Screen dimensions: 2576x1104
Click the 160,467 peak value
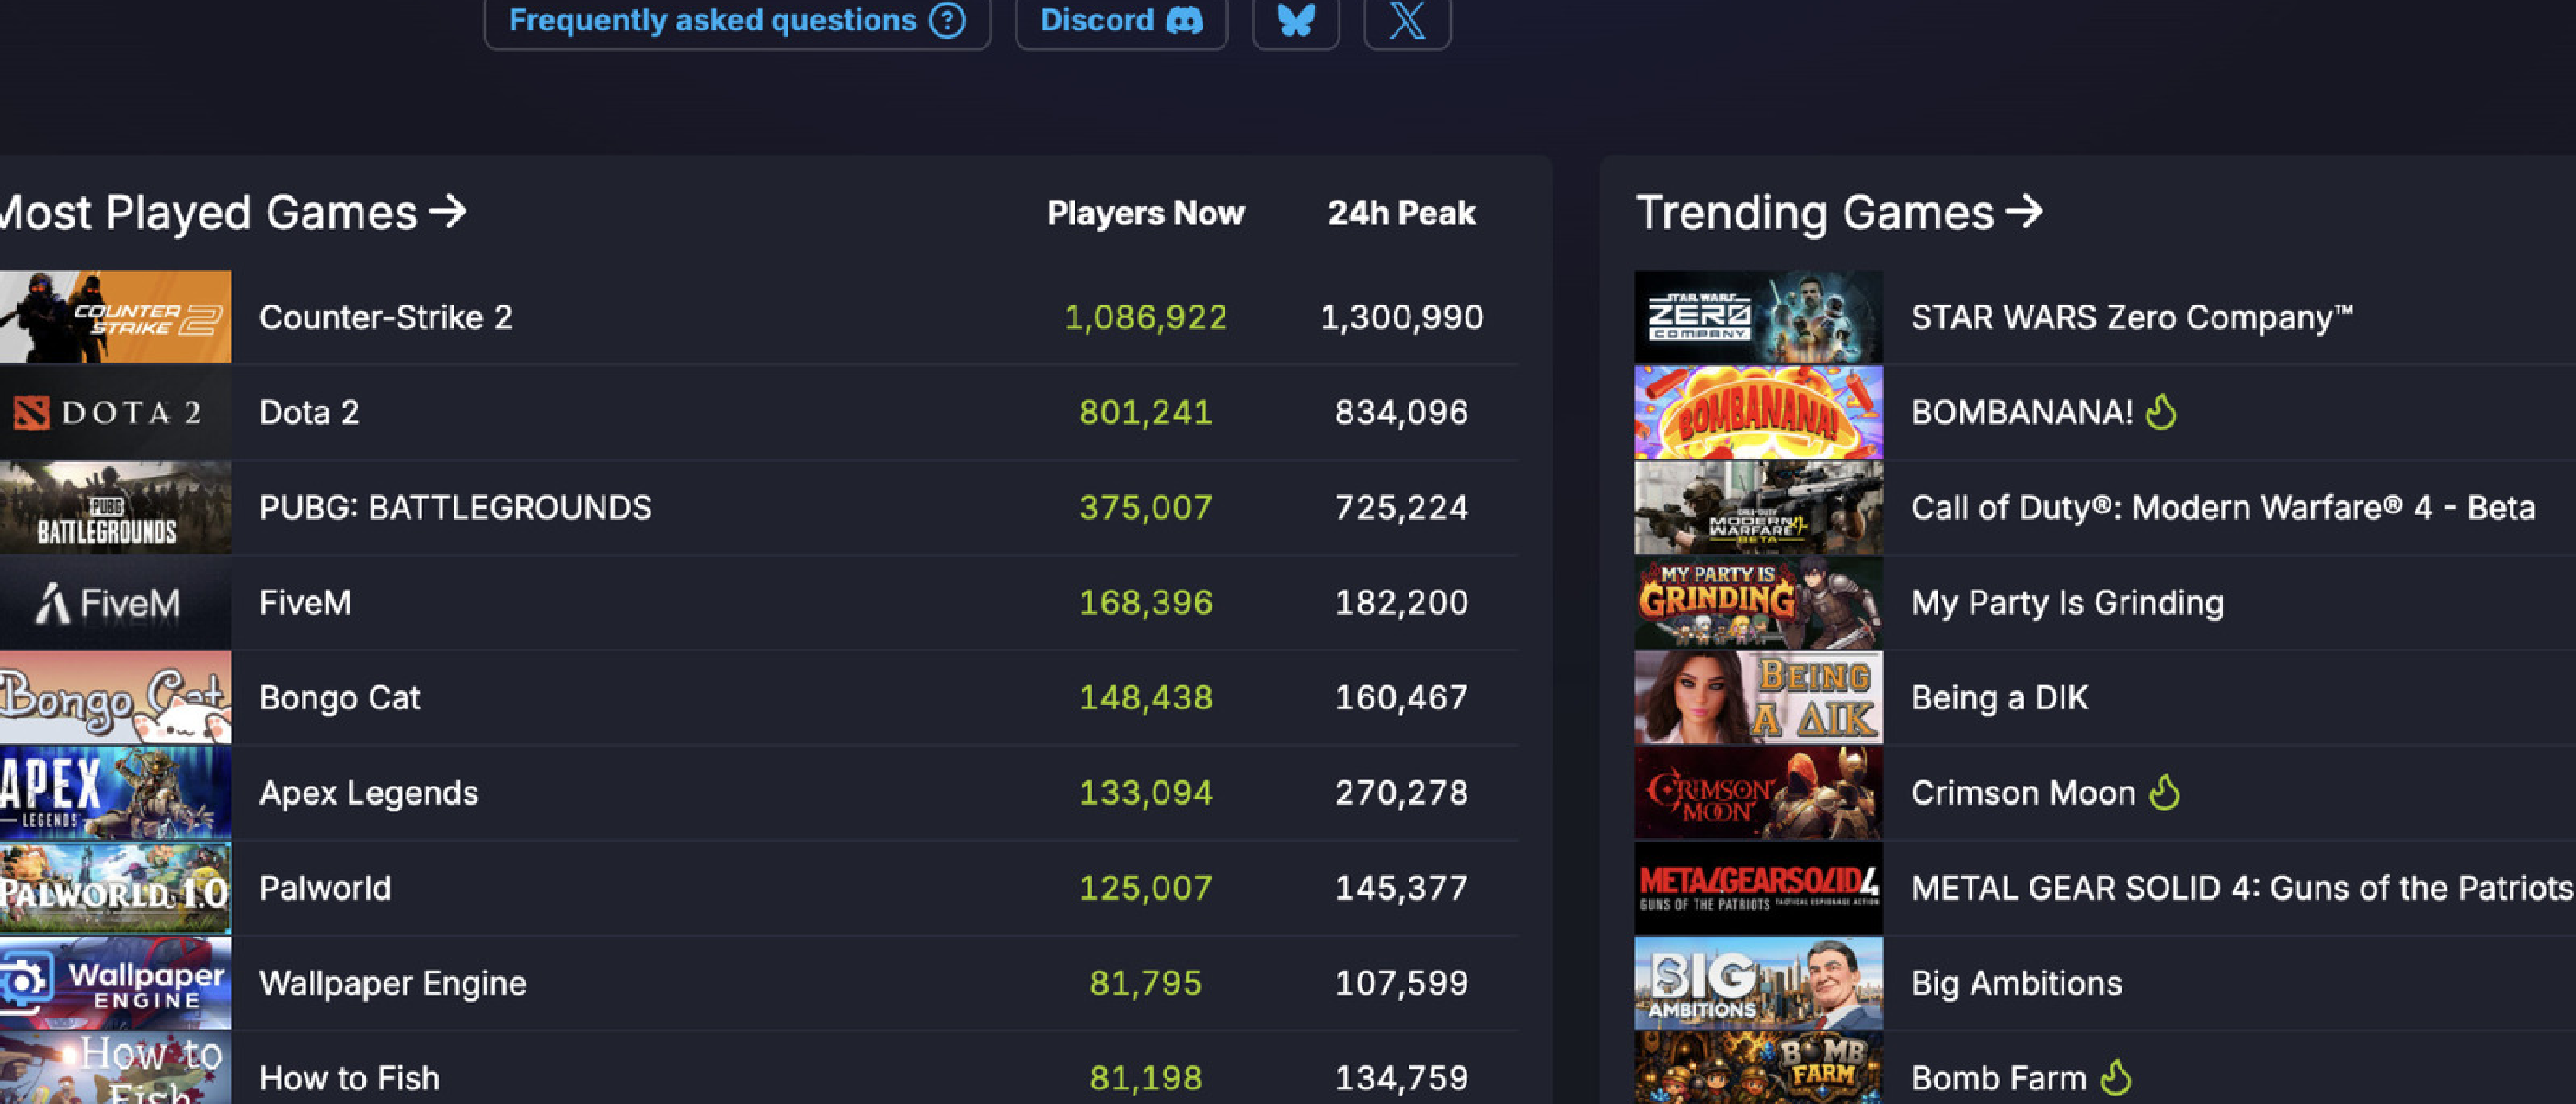click(x=1401, y=697)
